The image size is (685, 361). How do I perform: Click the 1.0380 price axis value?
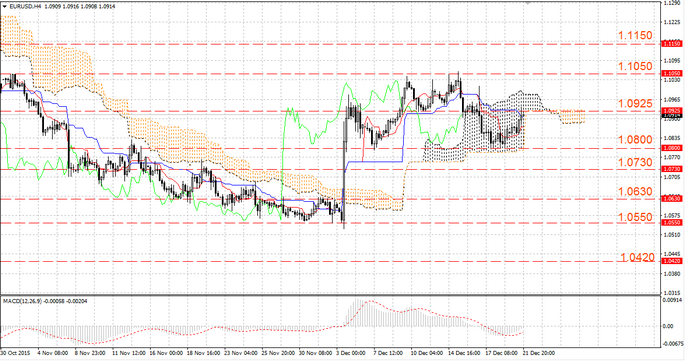pyautogui.click(x=672, y=274)
